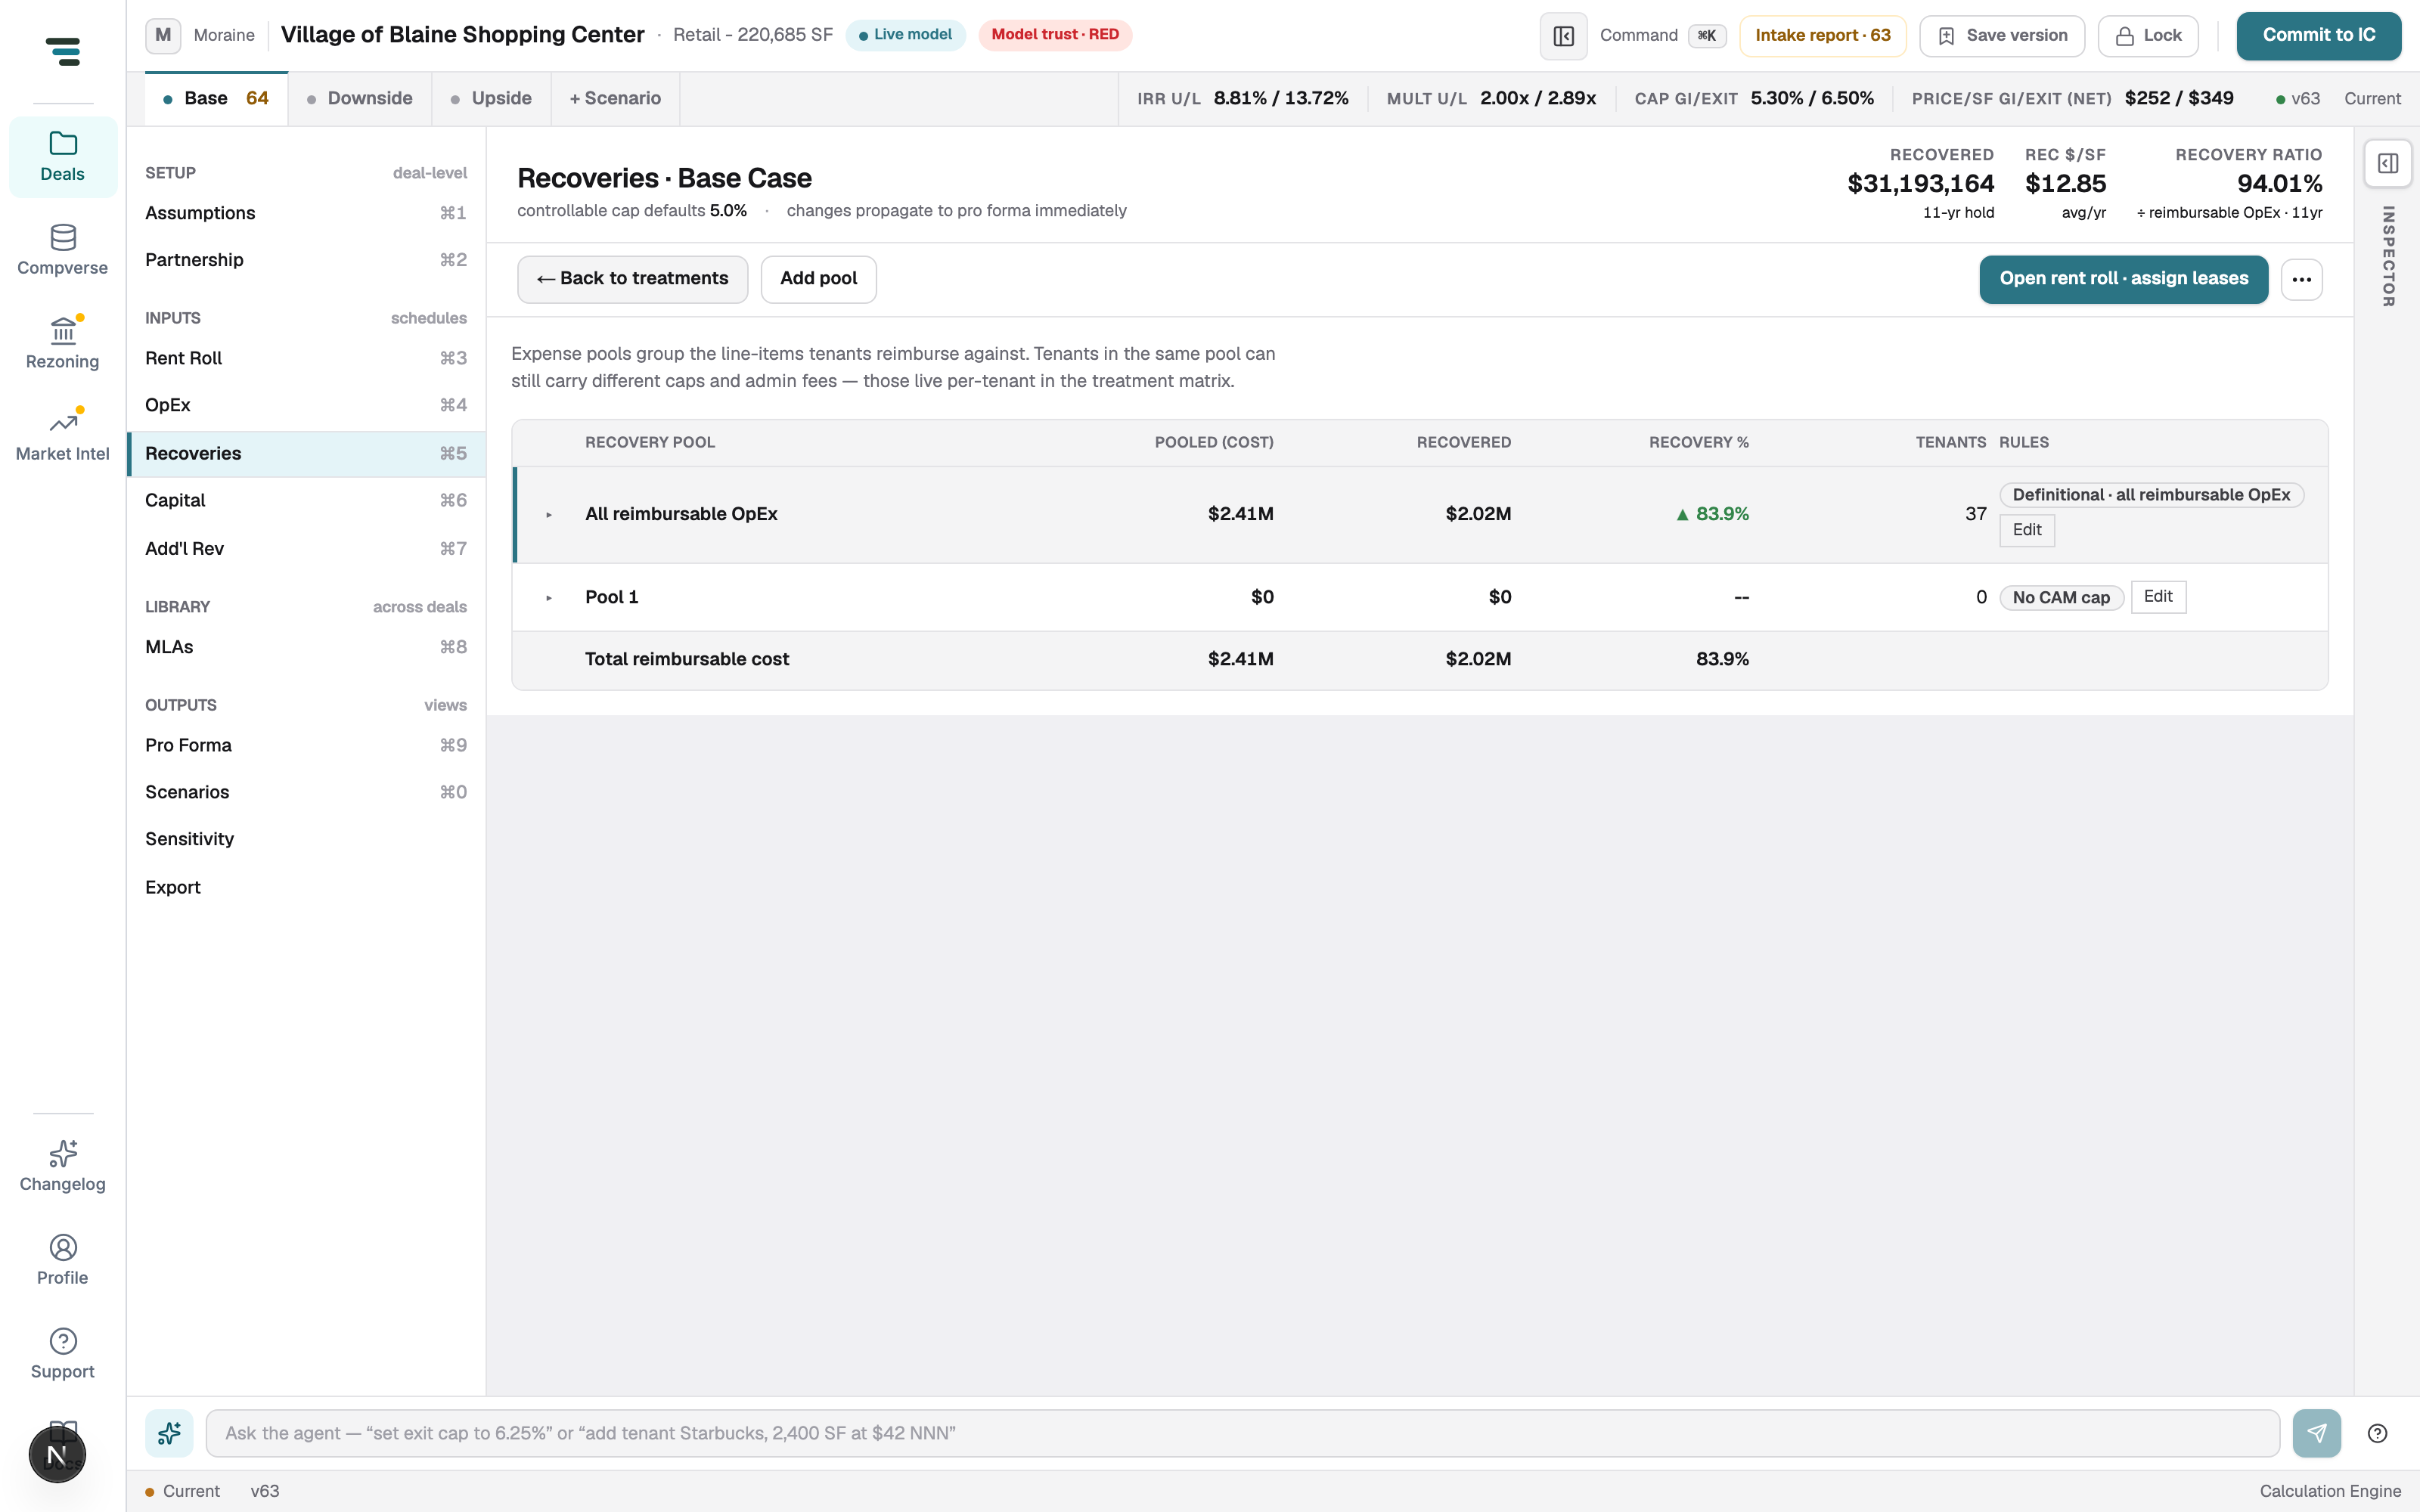Click Total reimbursable cost row
This screenshot has height=1512, width=2420.
pyautogui.click(x=1419, y=660)
